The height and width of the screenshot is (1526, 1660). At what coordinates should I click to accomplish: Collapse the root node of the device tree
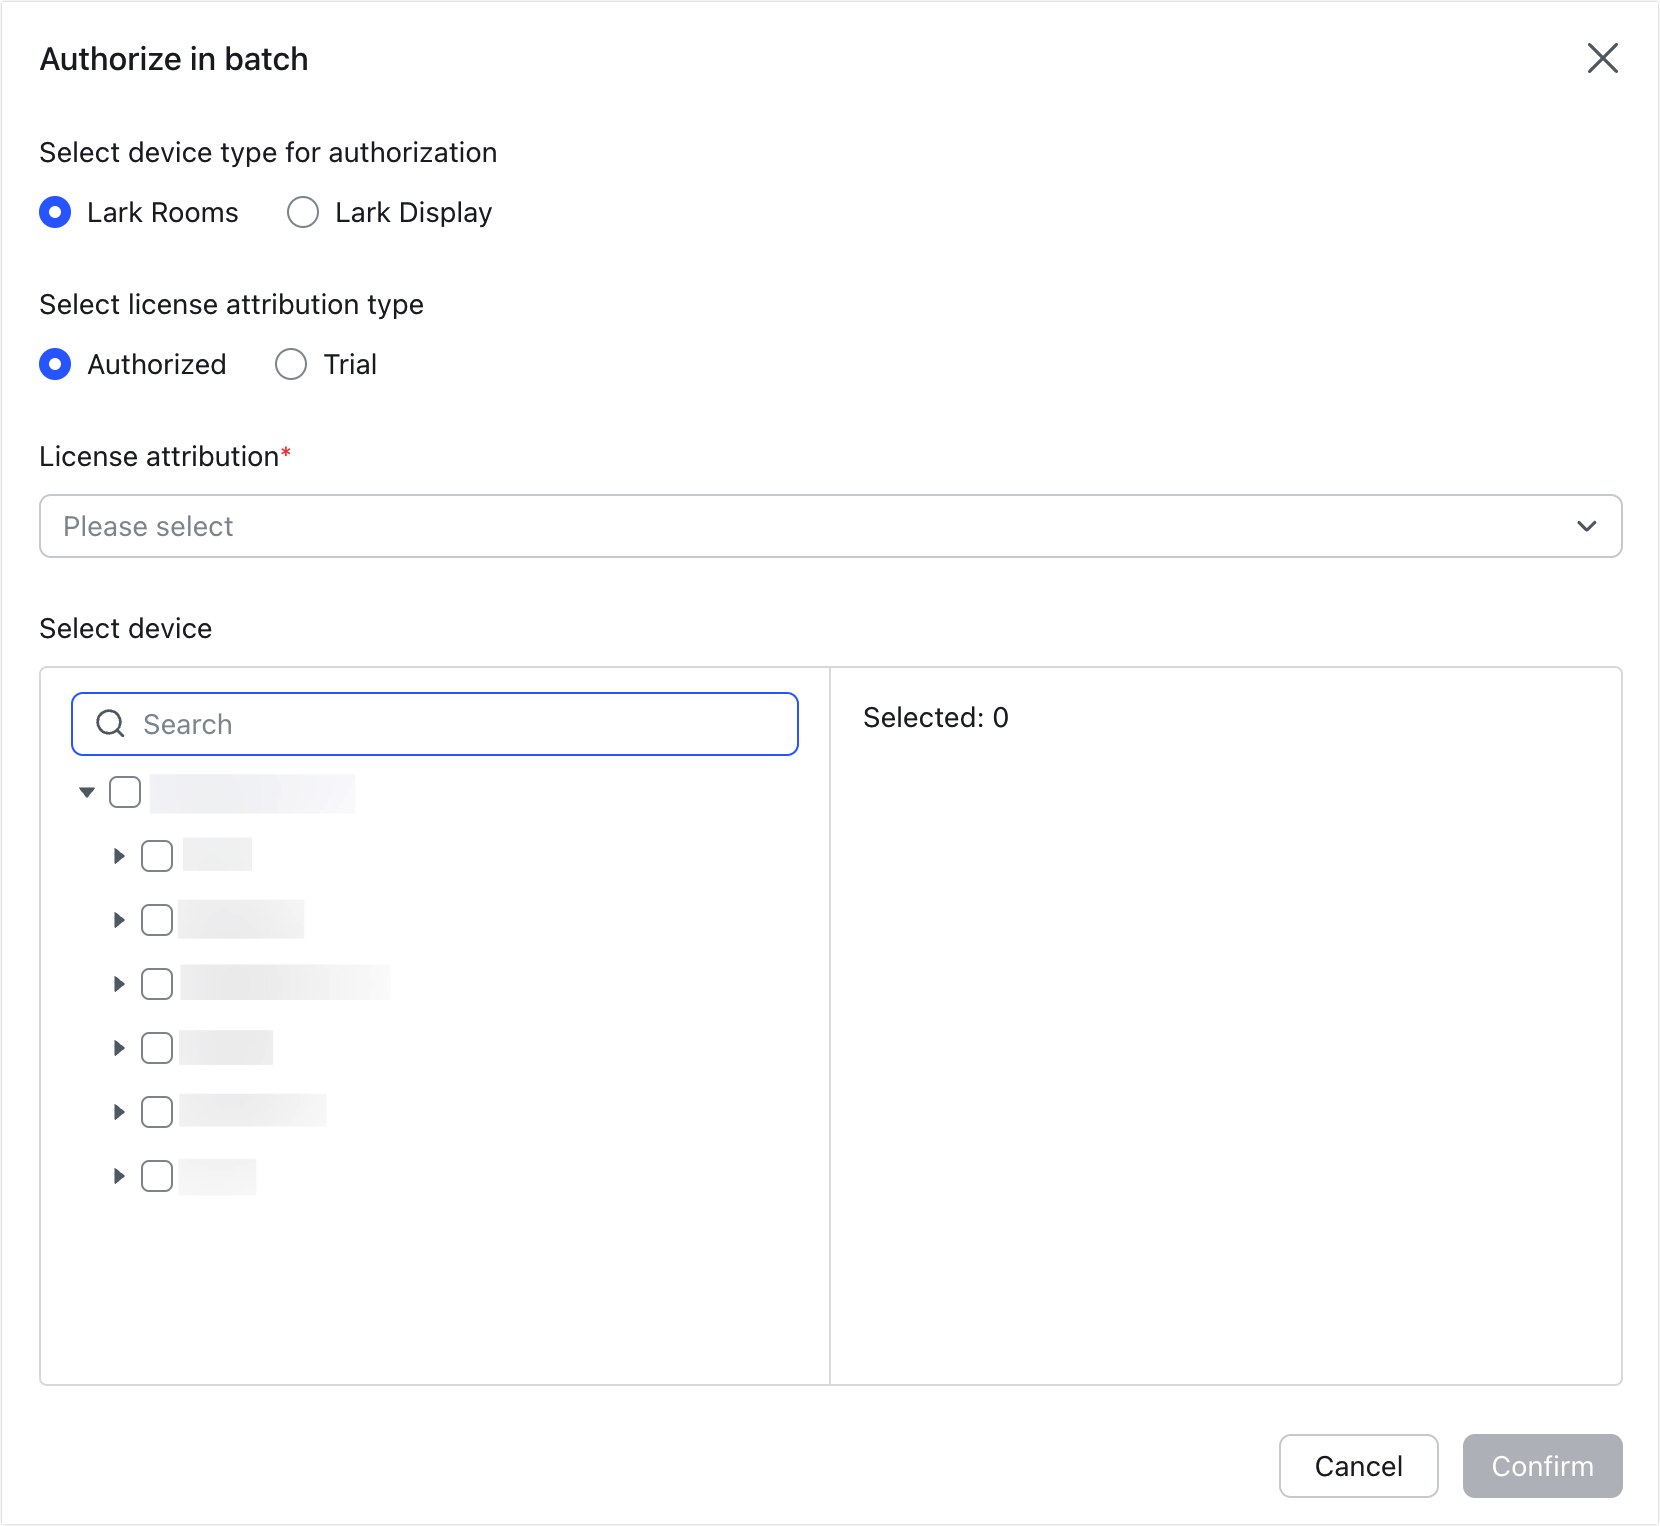click(x=86, y=791)
